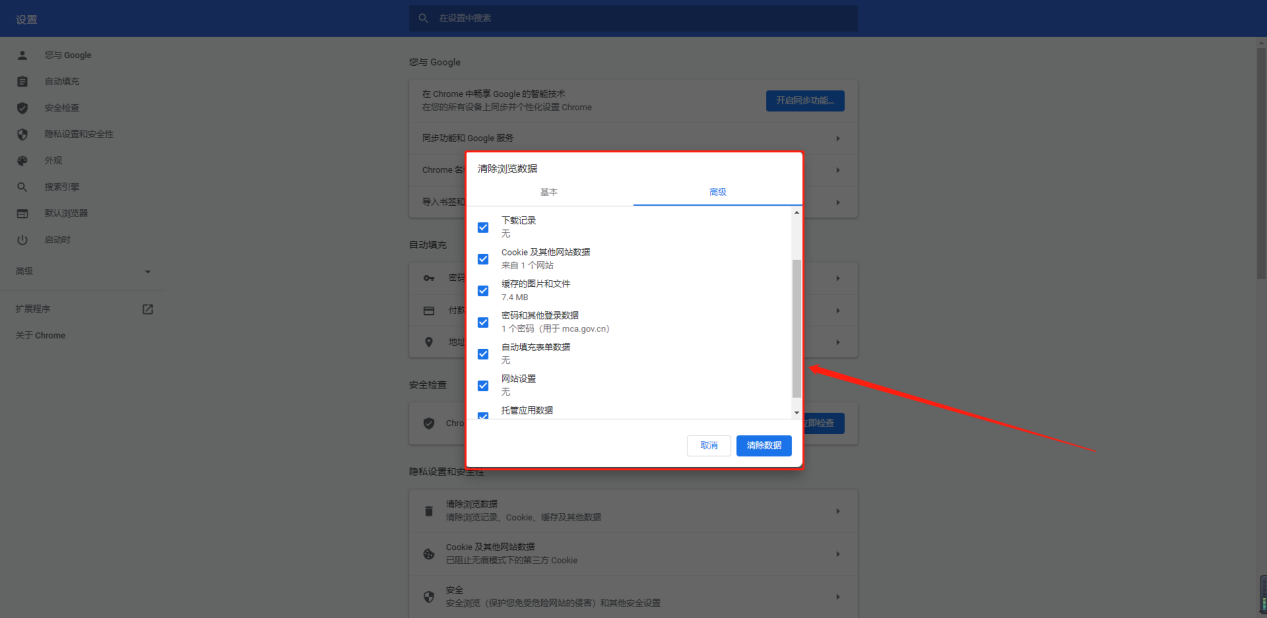This screenshot has height=618, width=1267.
Task: Click the 设置 title in header
Action: pos(26,19)
